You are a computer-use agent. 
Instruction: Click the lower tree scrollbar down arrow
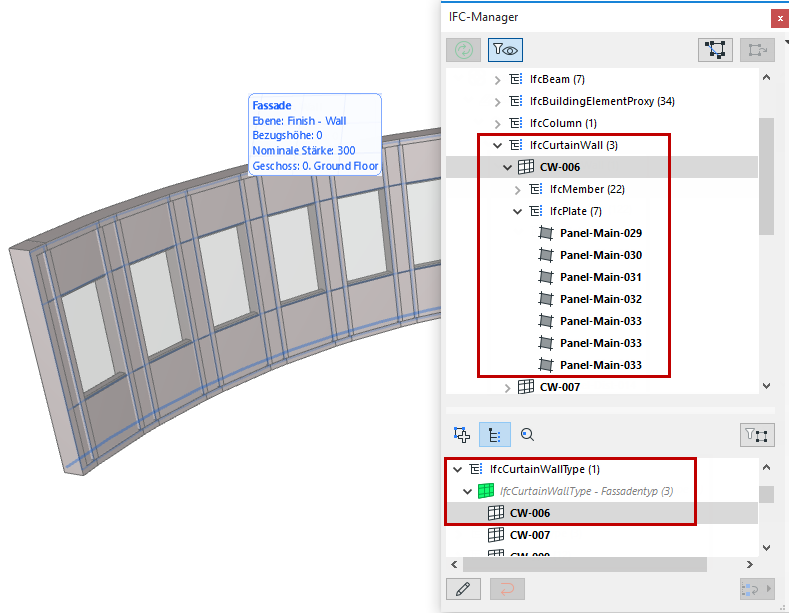pyautogui.click(x=766, y=548)
